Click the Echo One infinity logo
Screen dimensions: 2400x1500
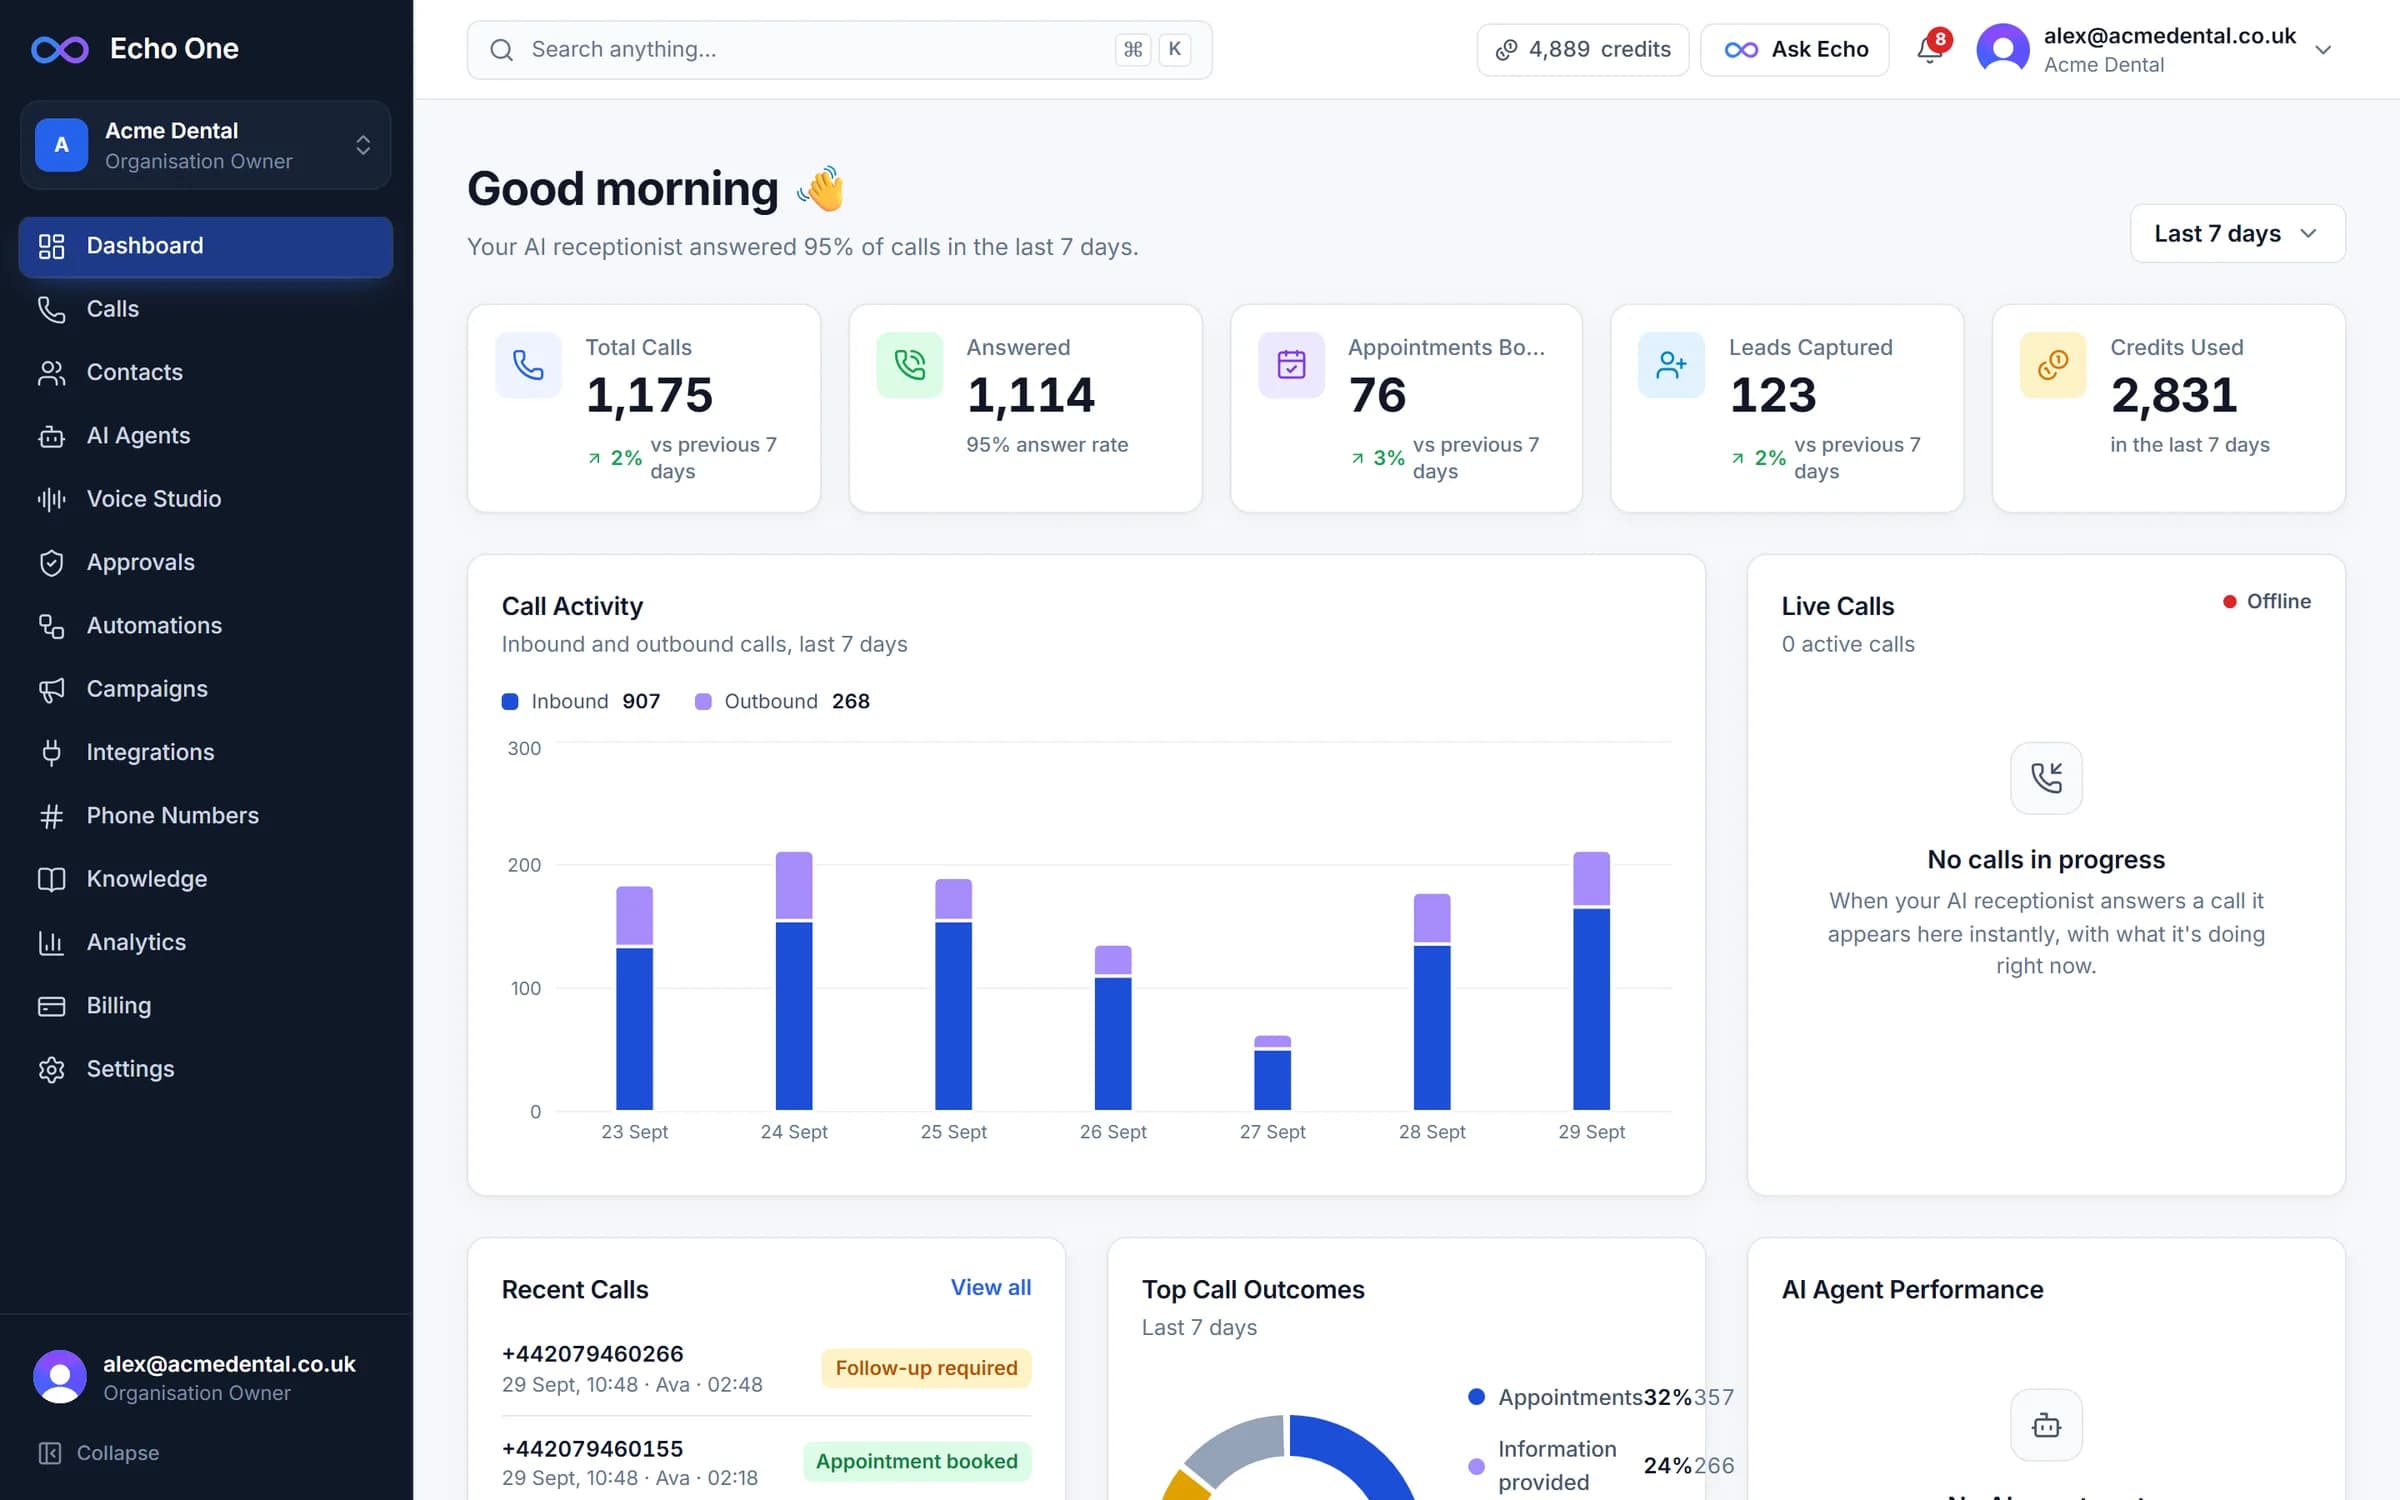coord(60,49)
